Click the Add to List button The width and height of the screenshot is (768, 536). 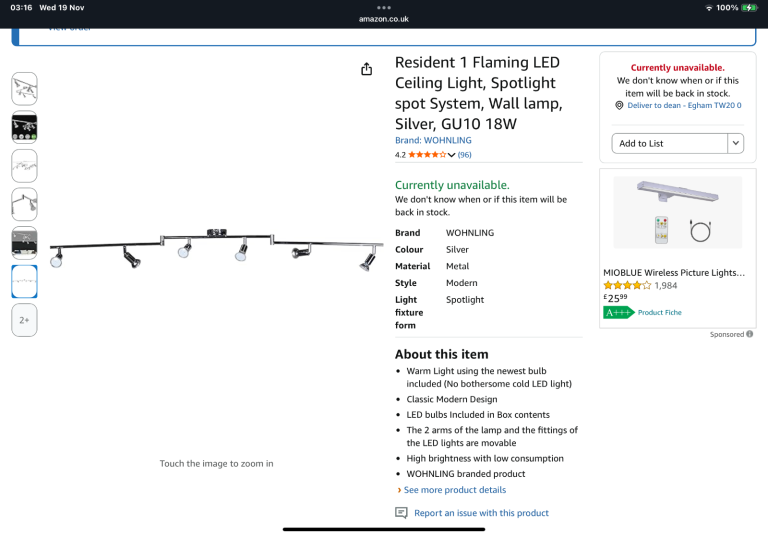(x=668, y=143)
